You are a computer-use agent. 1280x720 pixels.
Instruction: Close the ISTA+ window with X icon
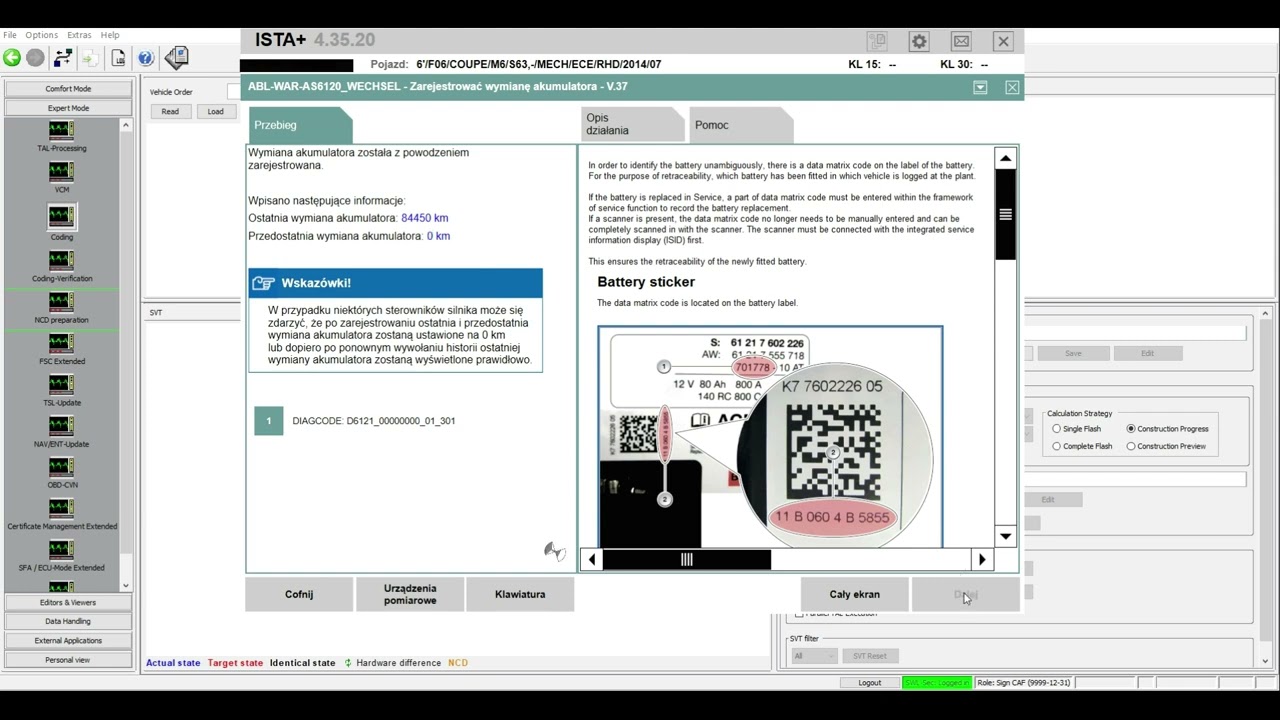click(x=1003, y=41)
